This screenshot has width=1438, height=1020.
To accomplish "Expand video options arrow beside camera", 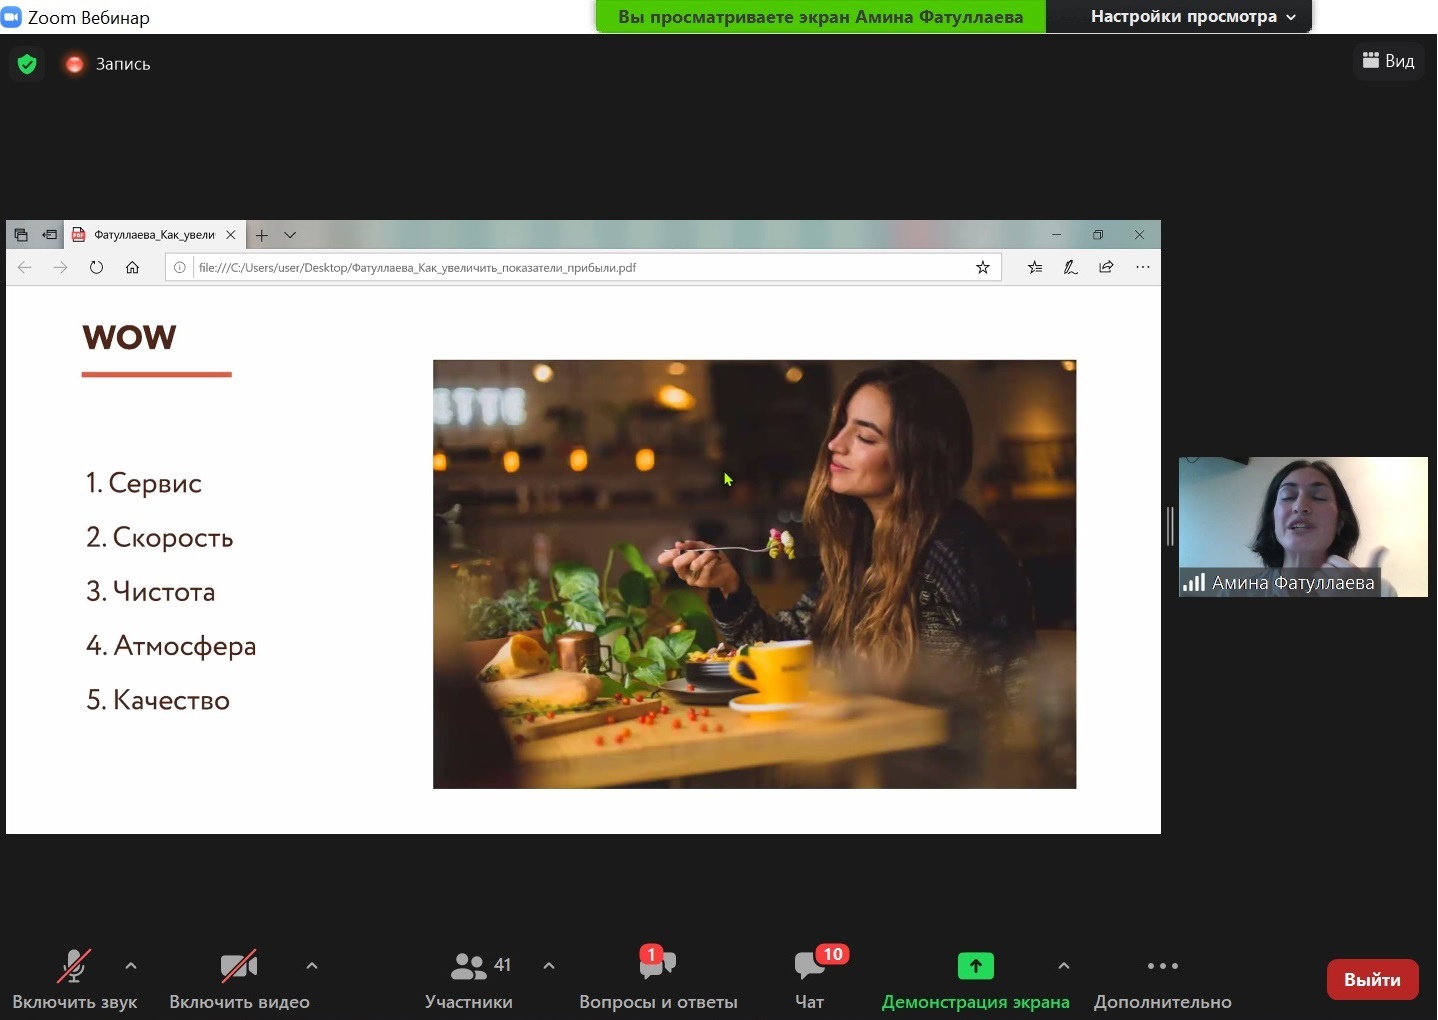I will pyautogui.click(x=312, y=966).
